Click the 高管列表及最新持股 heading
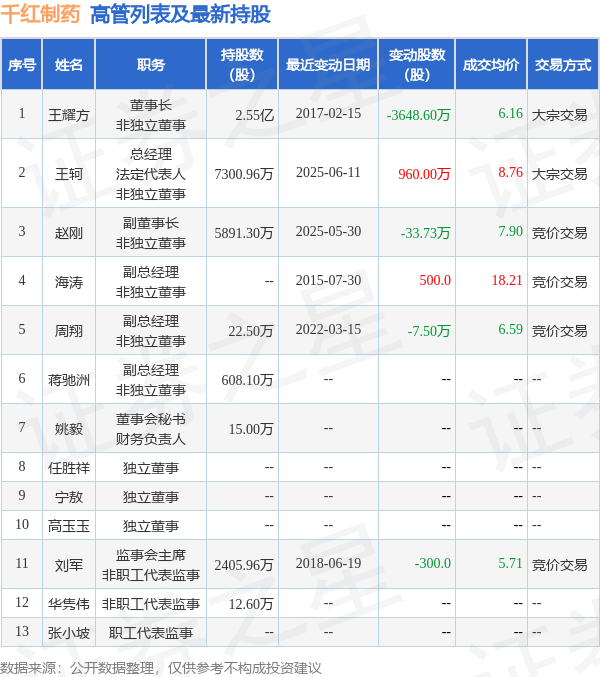The width and height of the screenshot is (600, 677). pos(180,14)
